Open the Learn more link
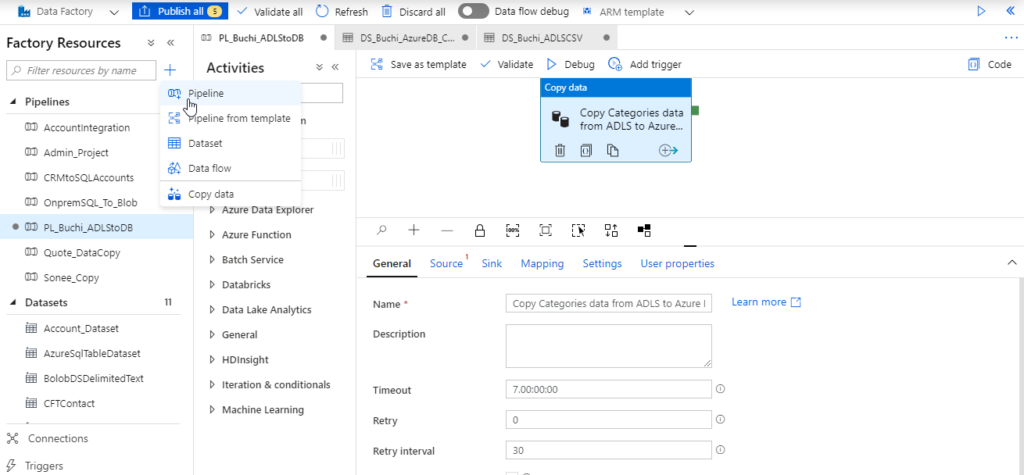Viewport: 1024px width, 475px height. (765, 302)
